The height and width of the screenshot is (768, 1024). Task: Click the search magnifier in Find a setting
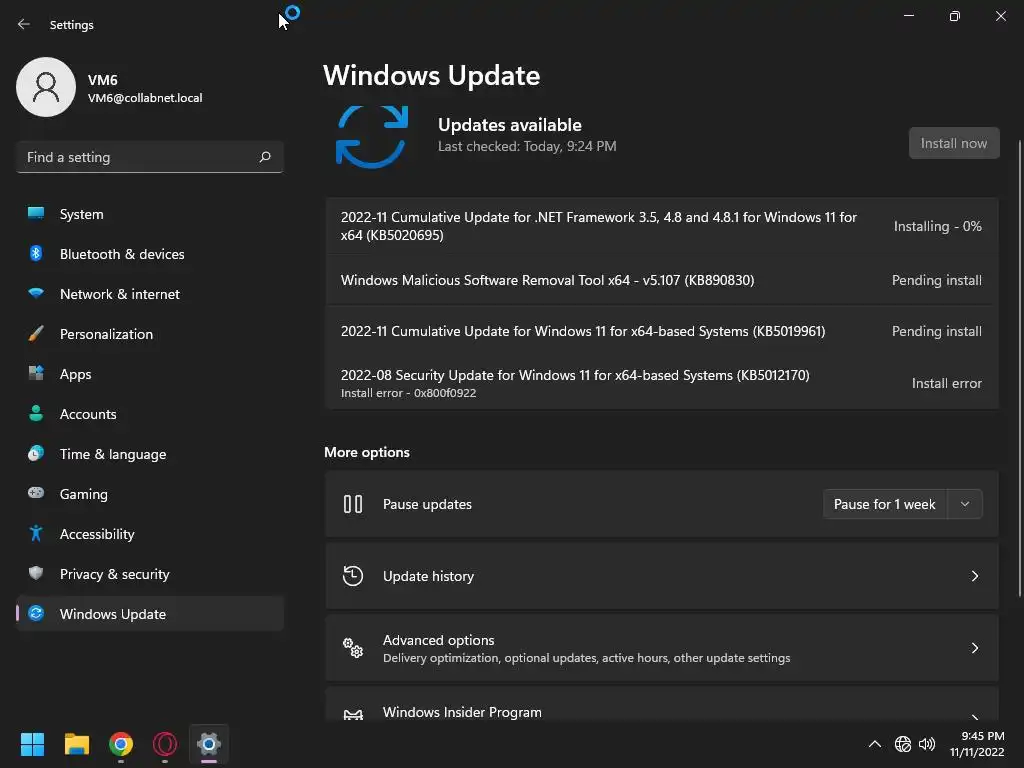point(264,157)
